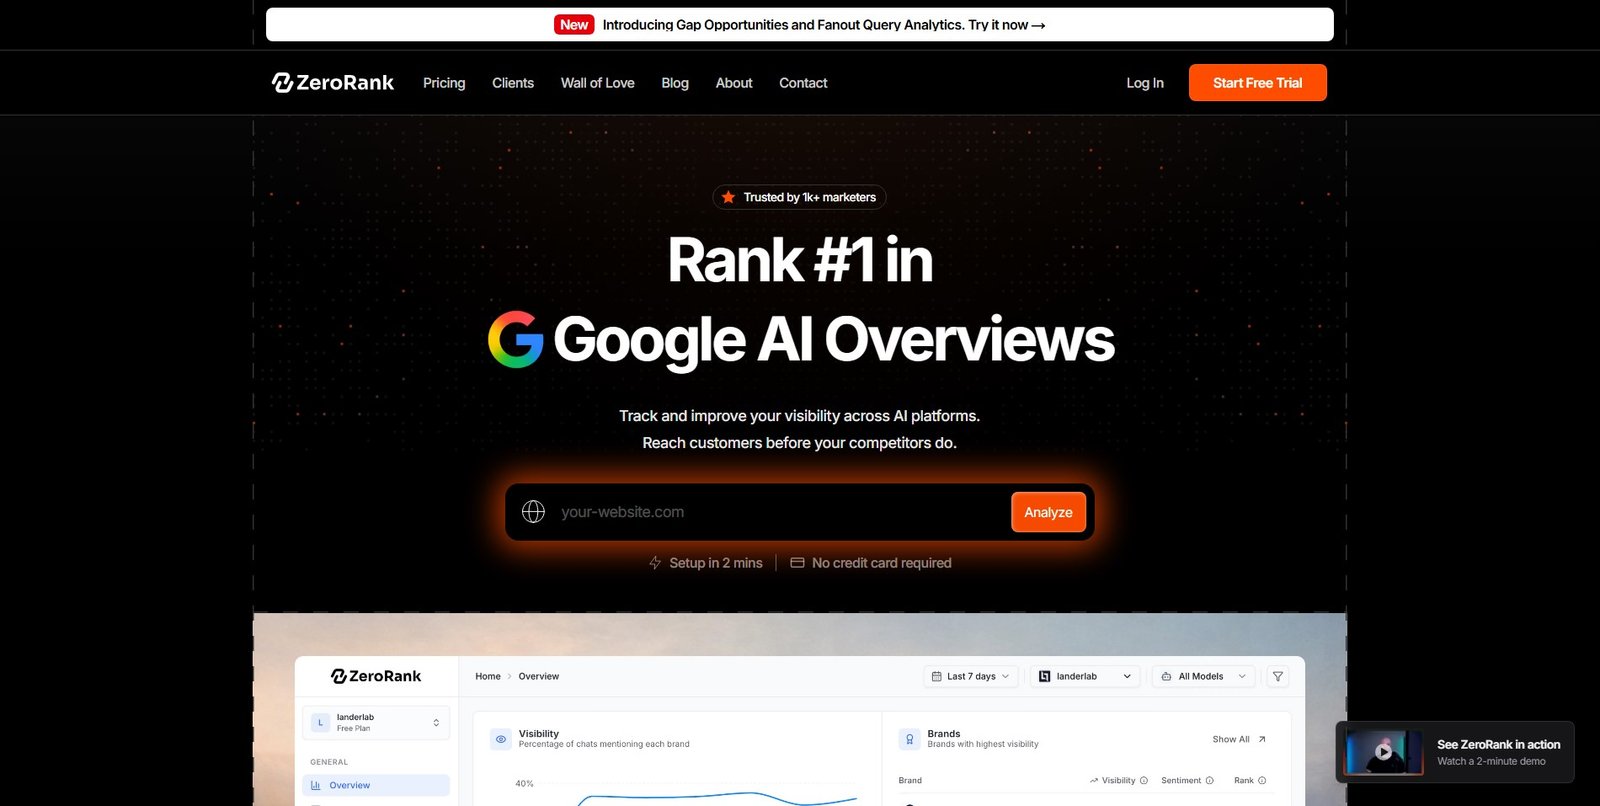
Task: Click the orange star icon in the trust badge
Action: point(729,197)
